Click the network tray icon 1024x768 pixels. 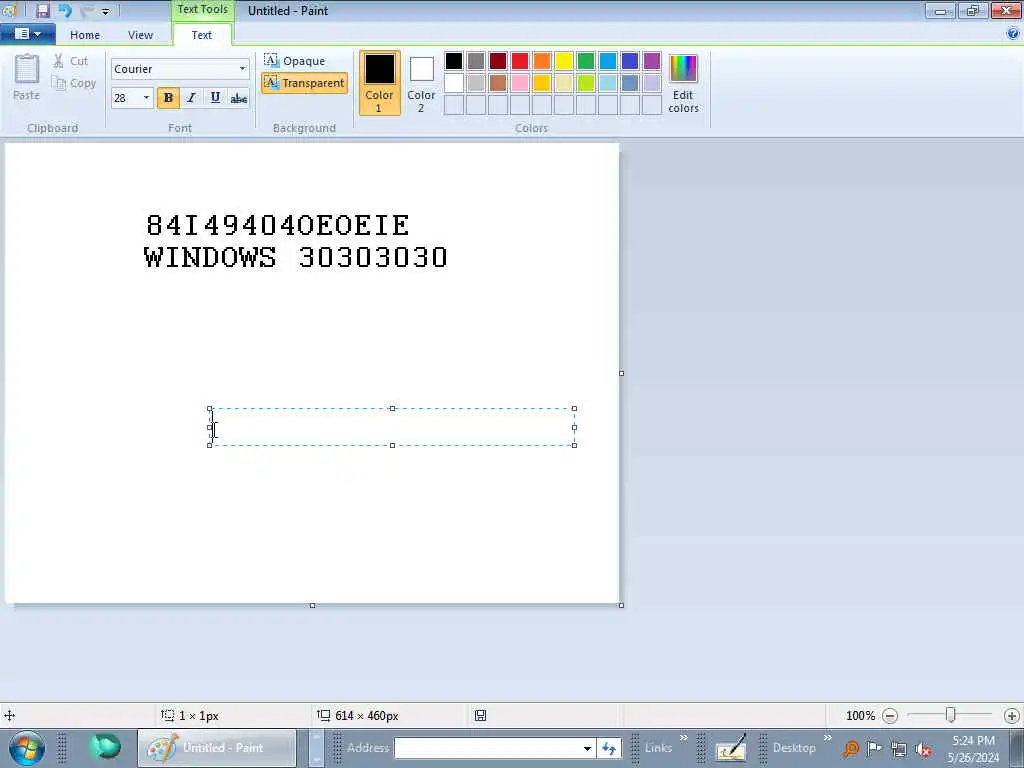(x=899, y=749)
